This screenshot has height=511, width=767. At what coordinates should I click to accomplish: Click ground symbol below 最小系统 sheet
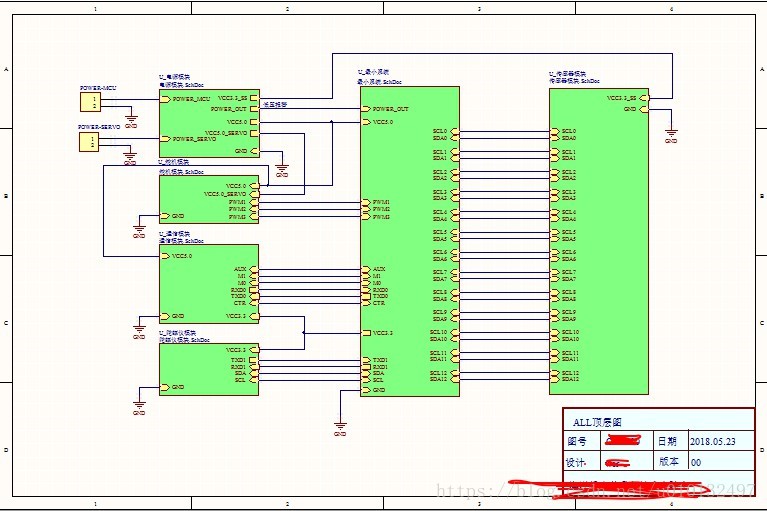click(x=340, y=429)
